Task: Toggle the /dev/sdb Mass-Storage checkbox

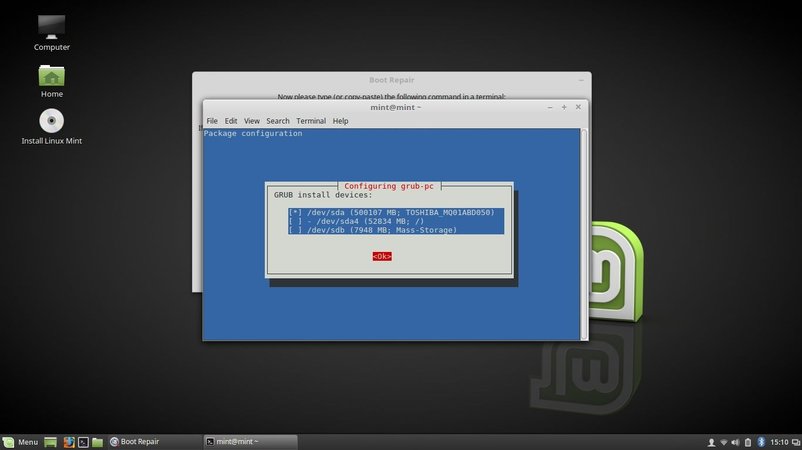Action: click(295, 230)
